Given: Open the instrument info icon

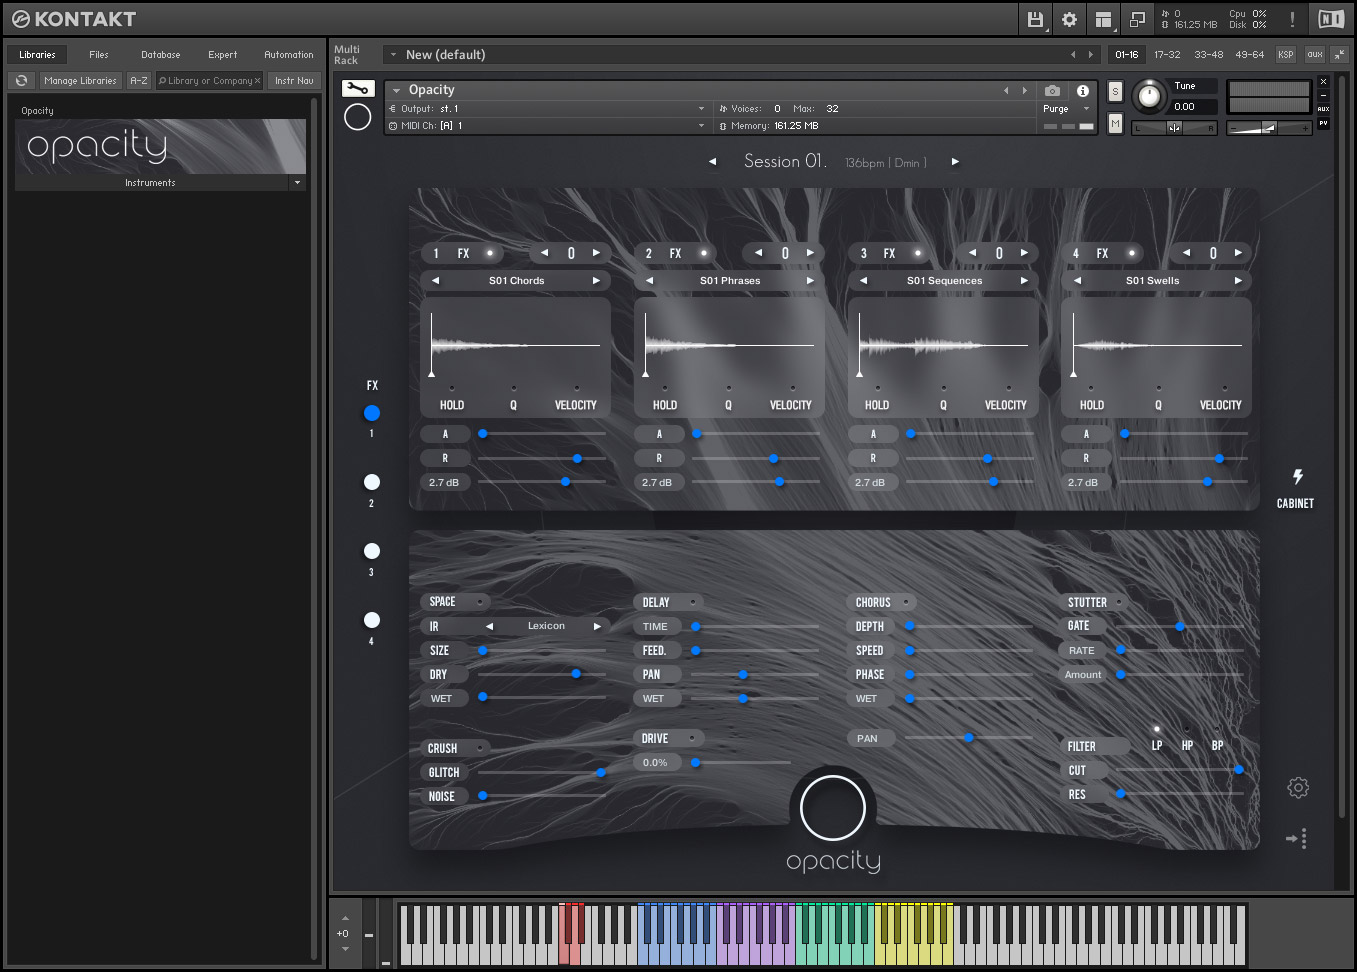Looking at the screenshot, I should tap(1083, 90).
